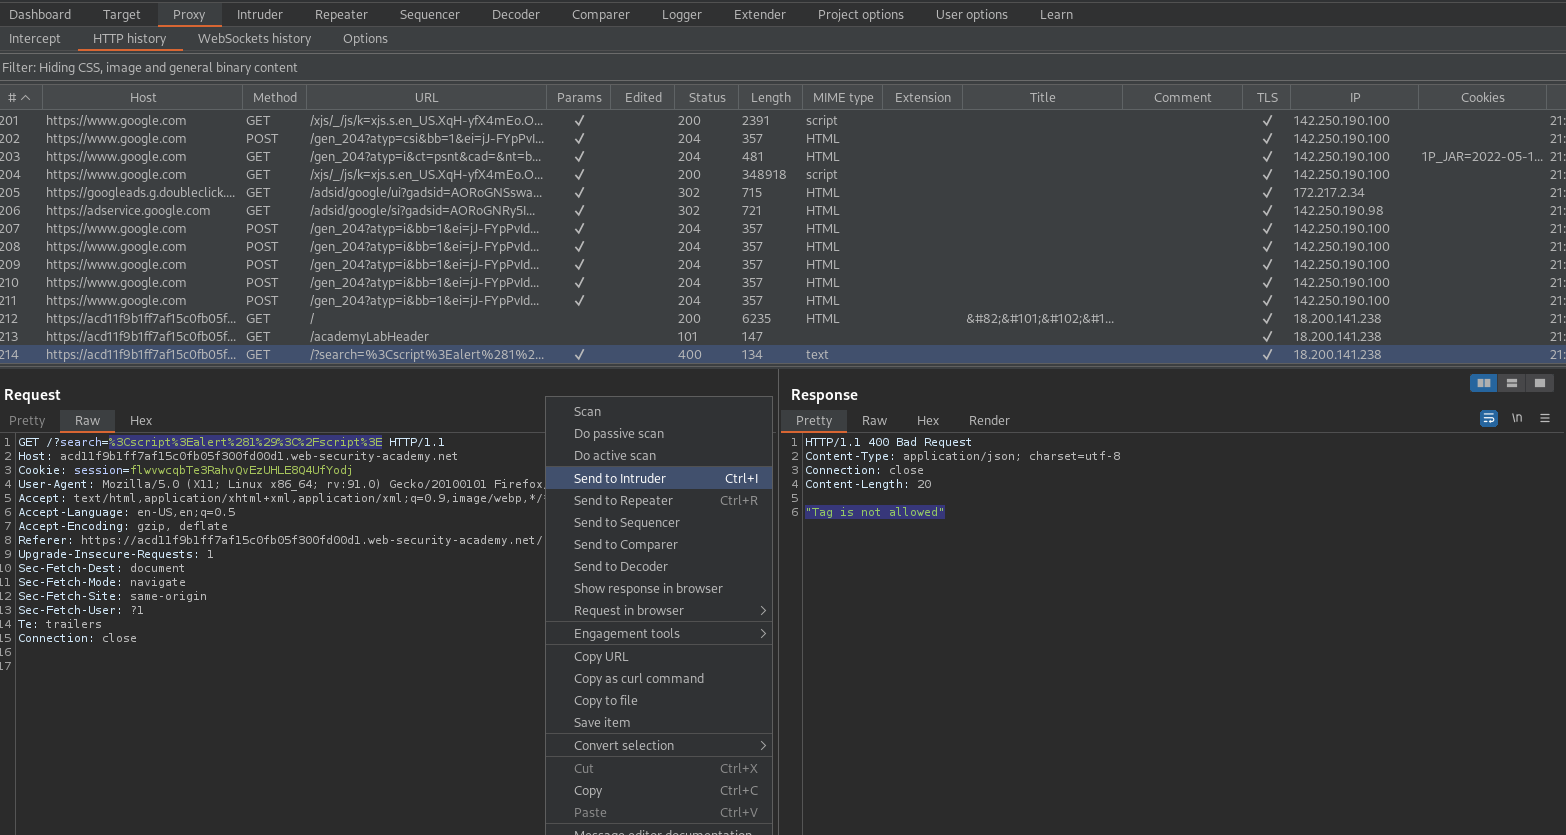Switch Request view to Hex tab
The height and width of the screenshot is (835, 1566).
pyautogui.click(x=141, y=421)
